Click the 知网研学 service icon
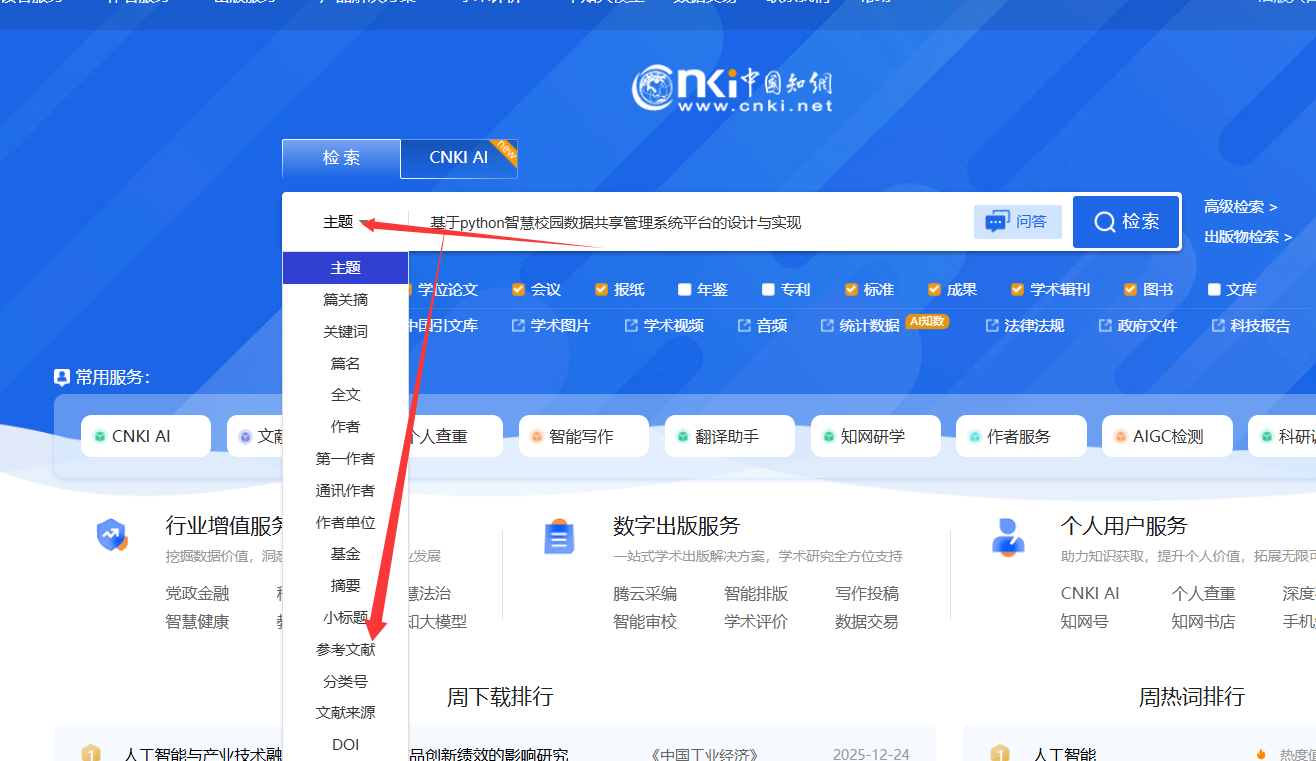The width and height of the screenshot is (1316, 761). 828,437
